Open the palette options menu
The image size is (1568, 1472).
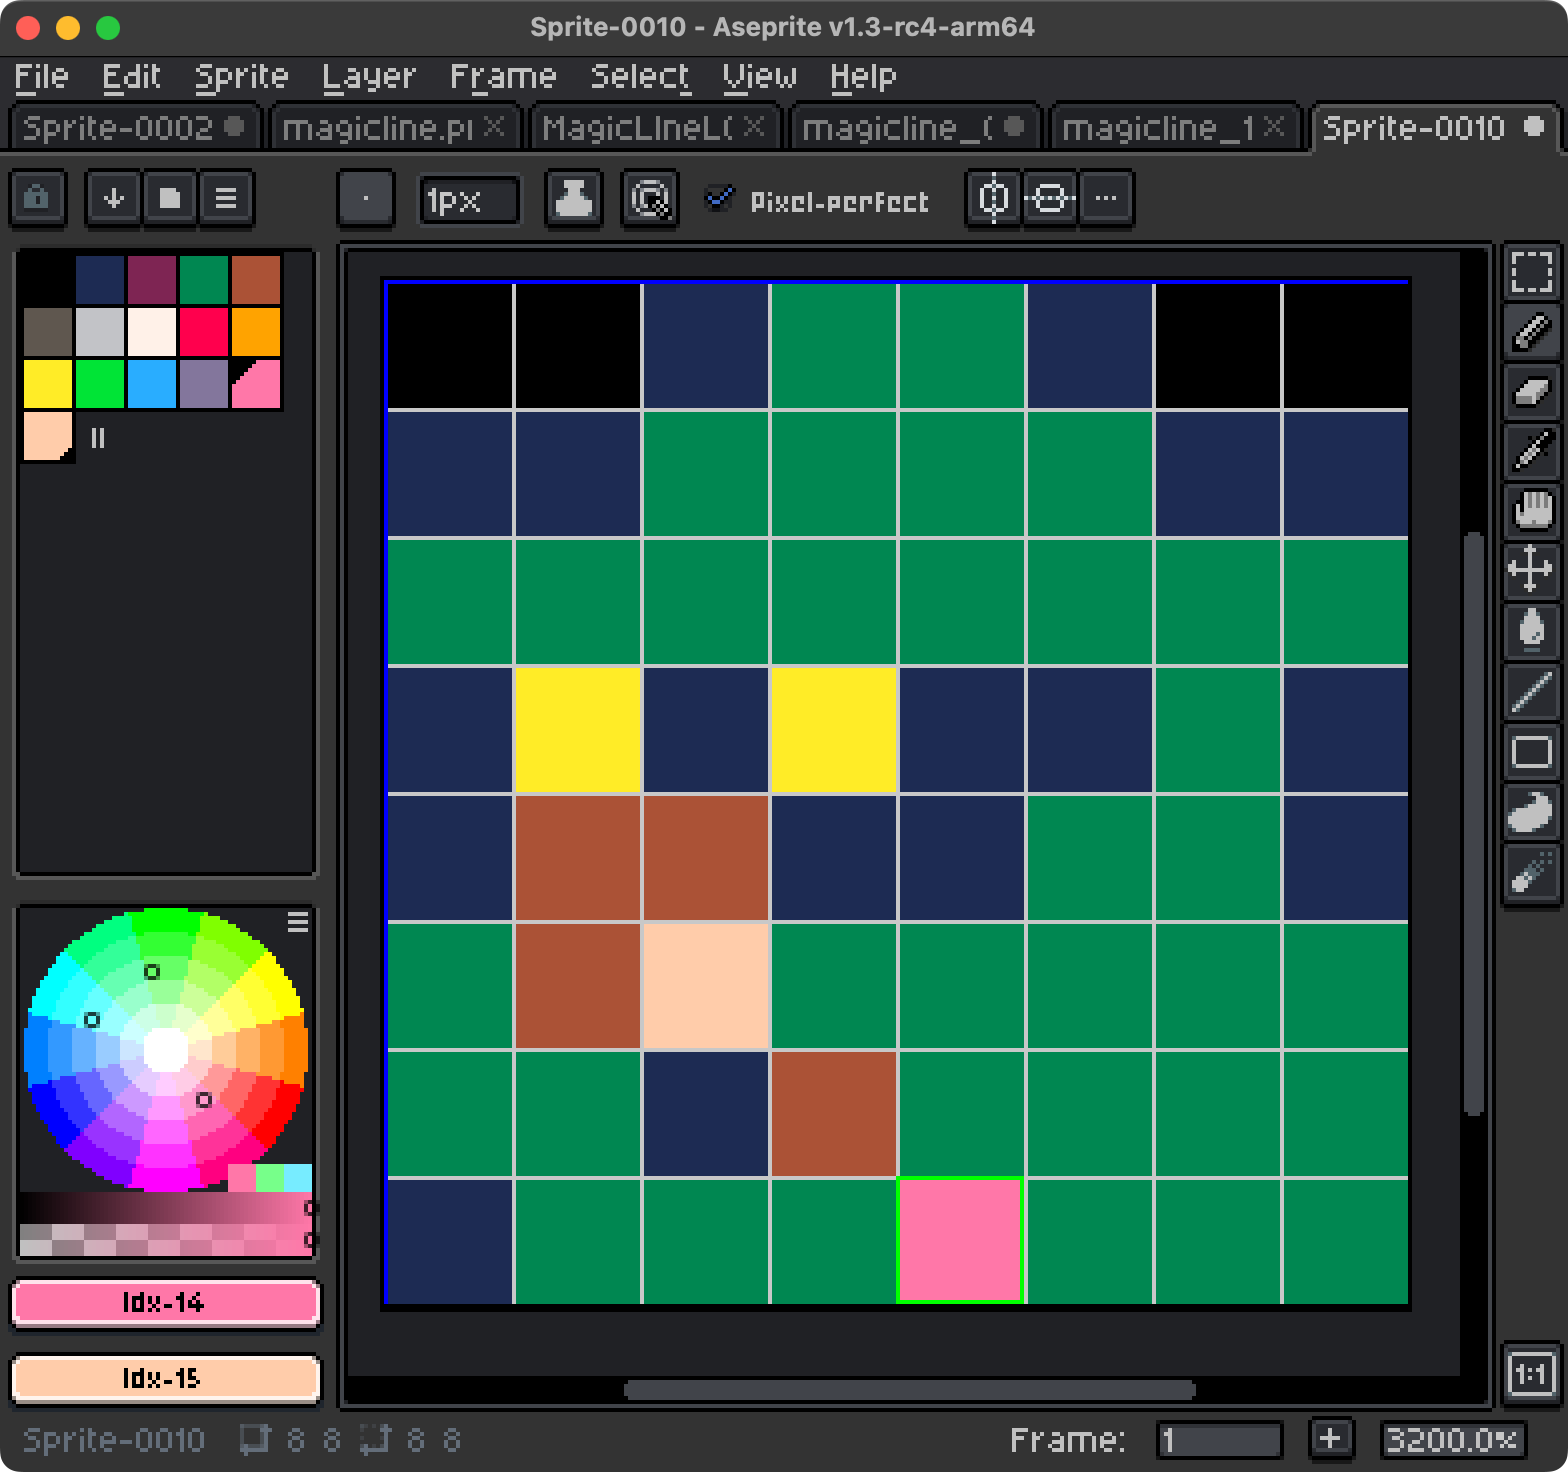click(226, 198)
